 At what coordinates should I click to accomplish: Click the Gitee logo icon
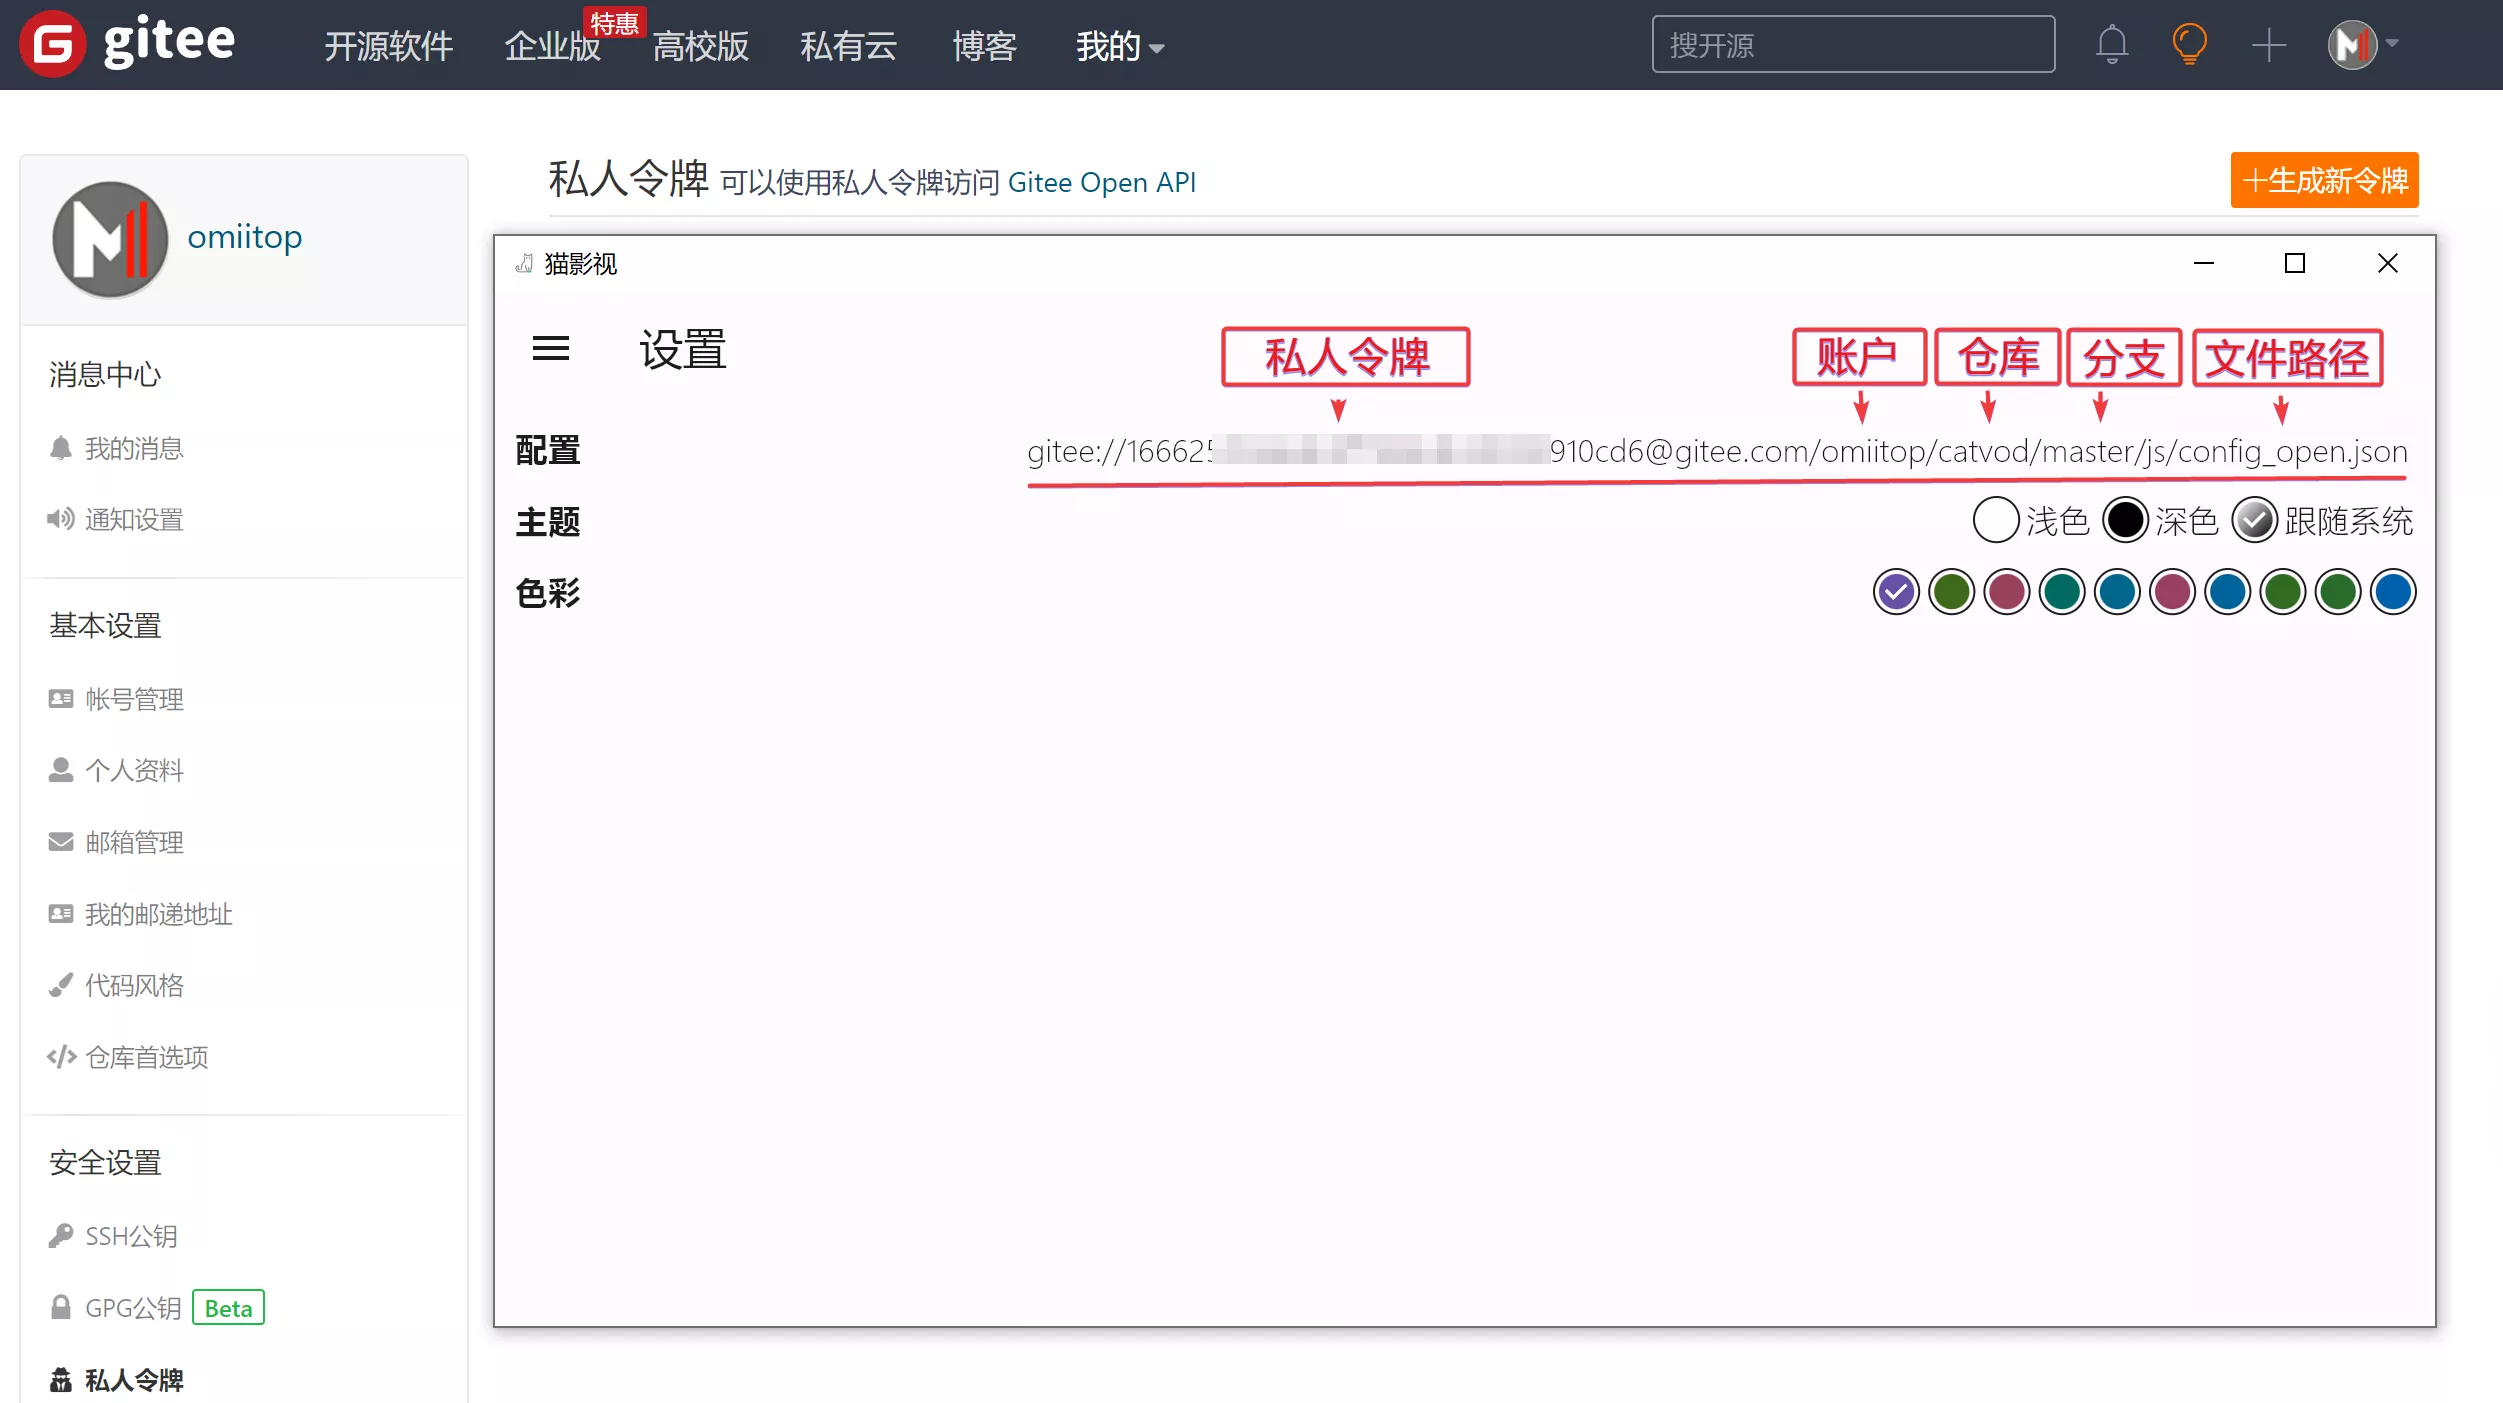click(x=55, y=43)
